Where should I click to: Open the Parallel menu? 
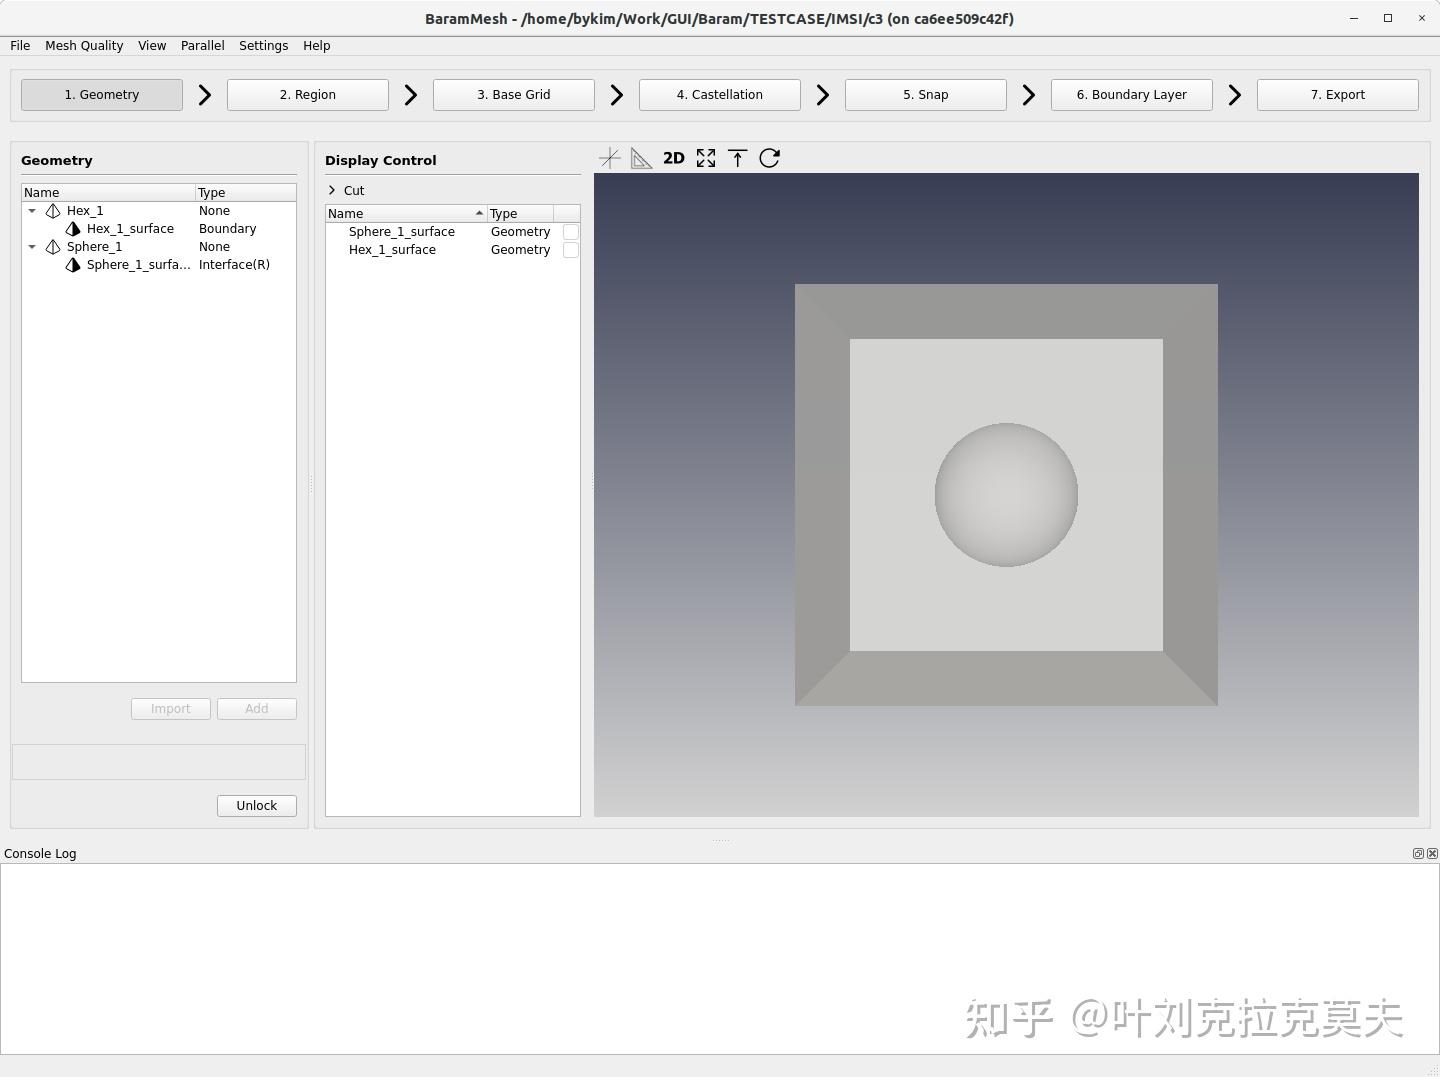click(x=203, y=46)
